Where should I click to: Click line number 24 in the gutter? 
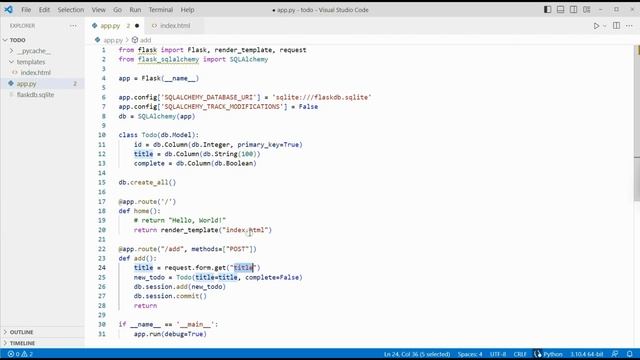coord(102,268)
